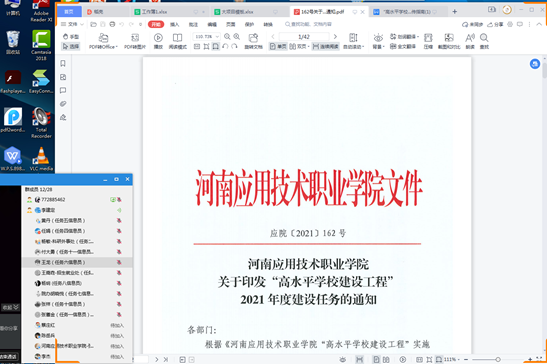The height and width of the screenshot is (364, 547).
Task: Launch VLC media player shortcut
Action: pos(41,159)
